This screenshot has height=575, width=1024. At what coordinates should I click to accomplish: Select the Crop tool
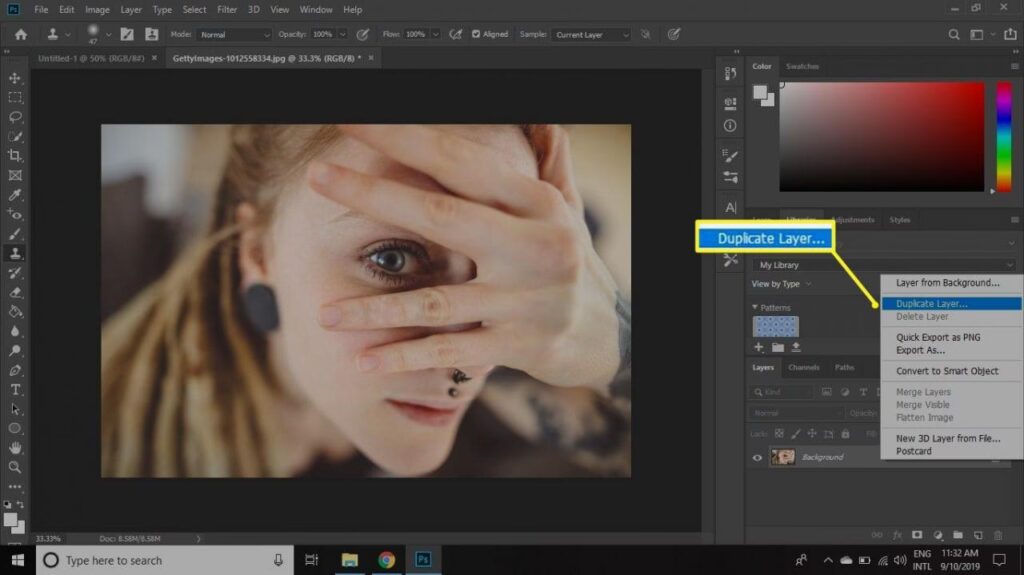(15, 156)
